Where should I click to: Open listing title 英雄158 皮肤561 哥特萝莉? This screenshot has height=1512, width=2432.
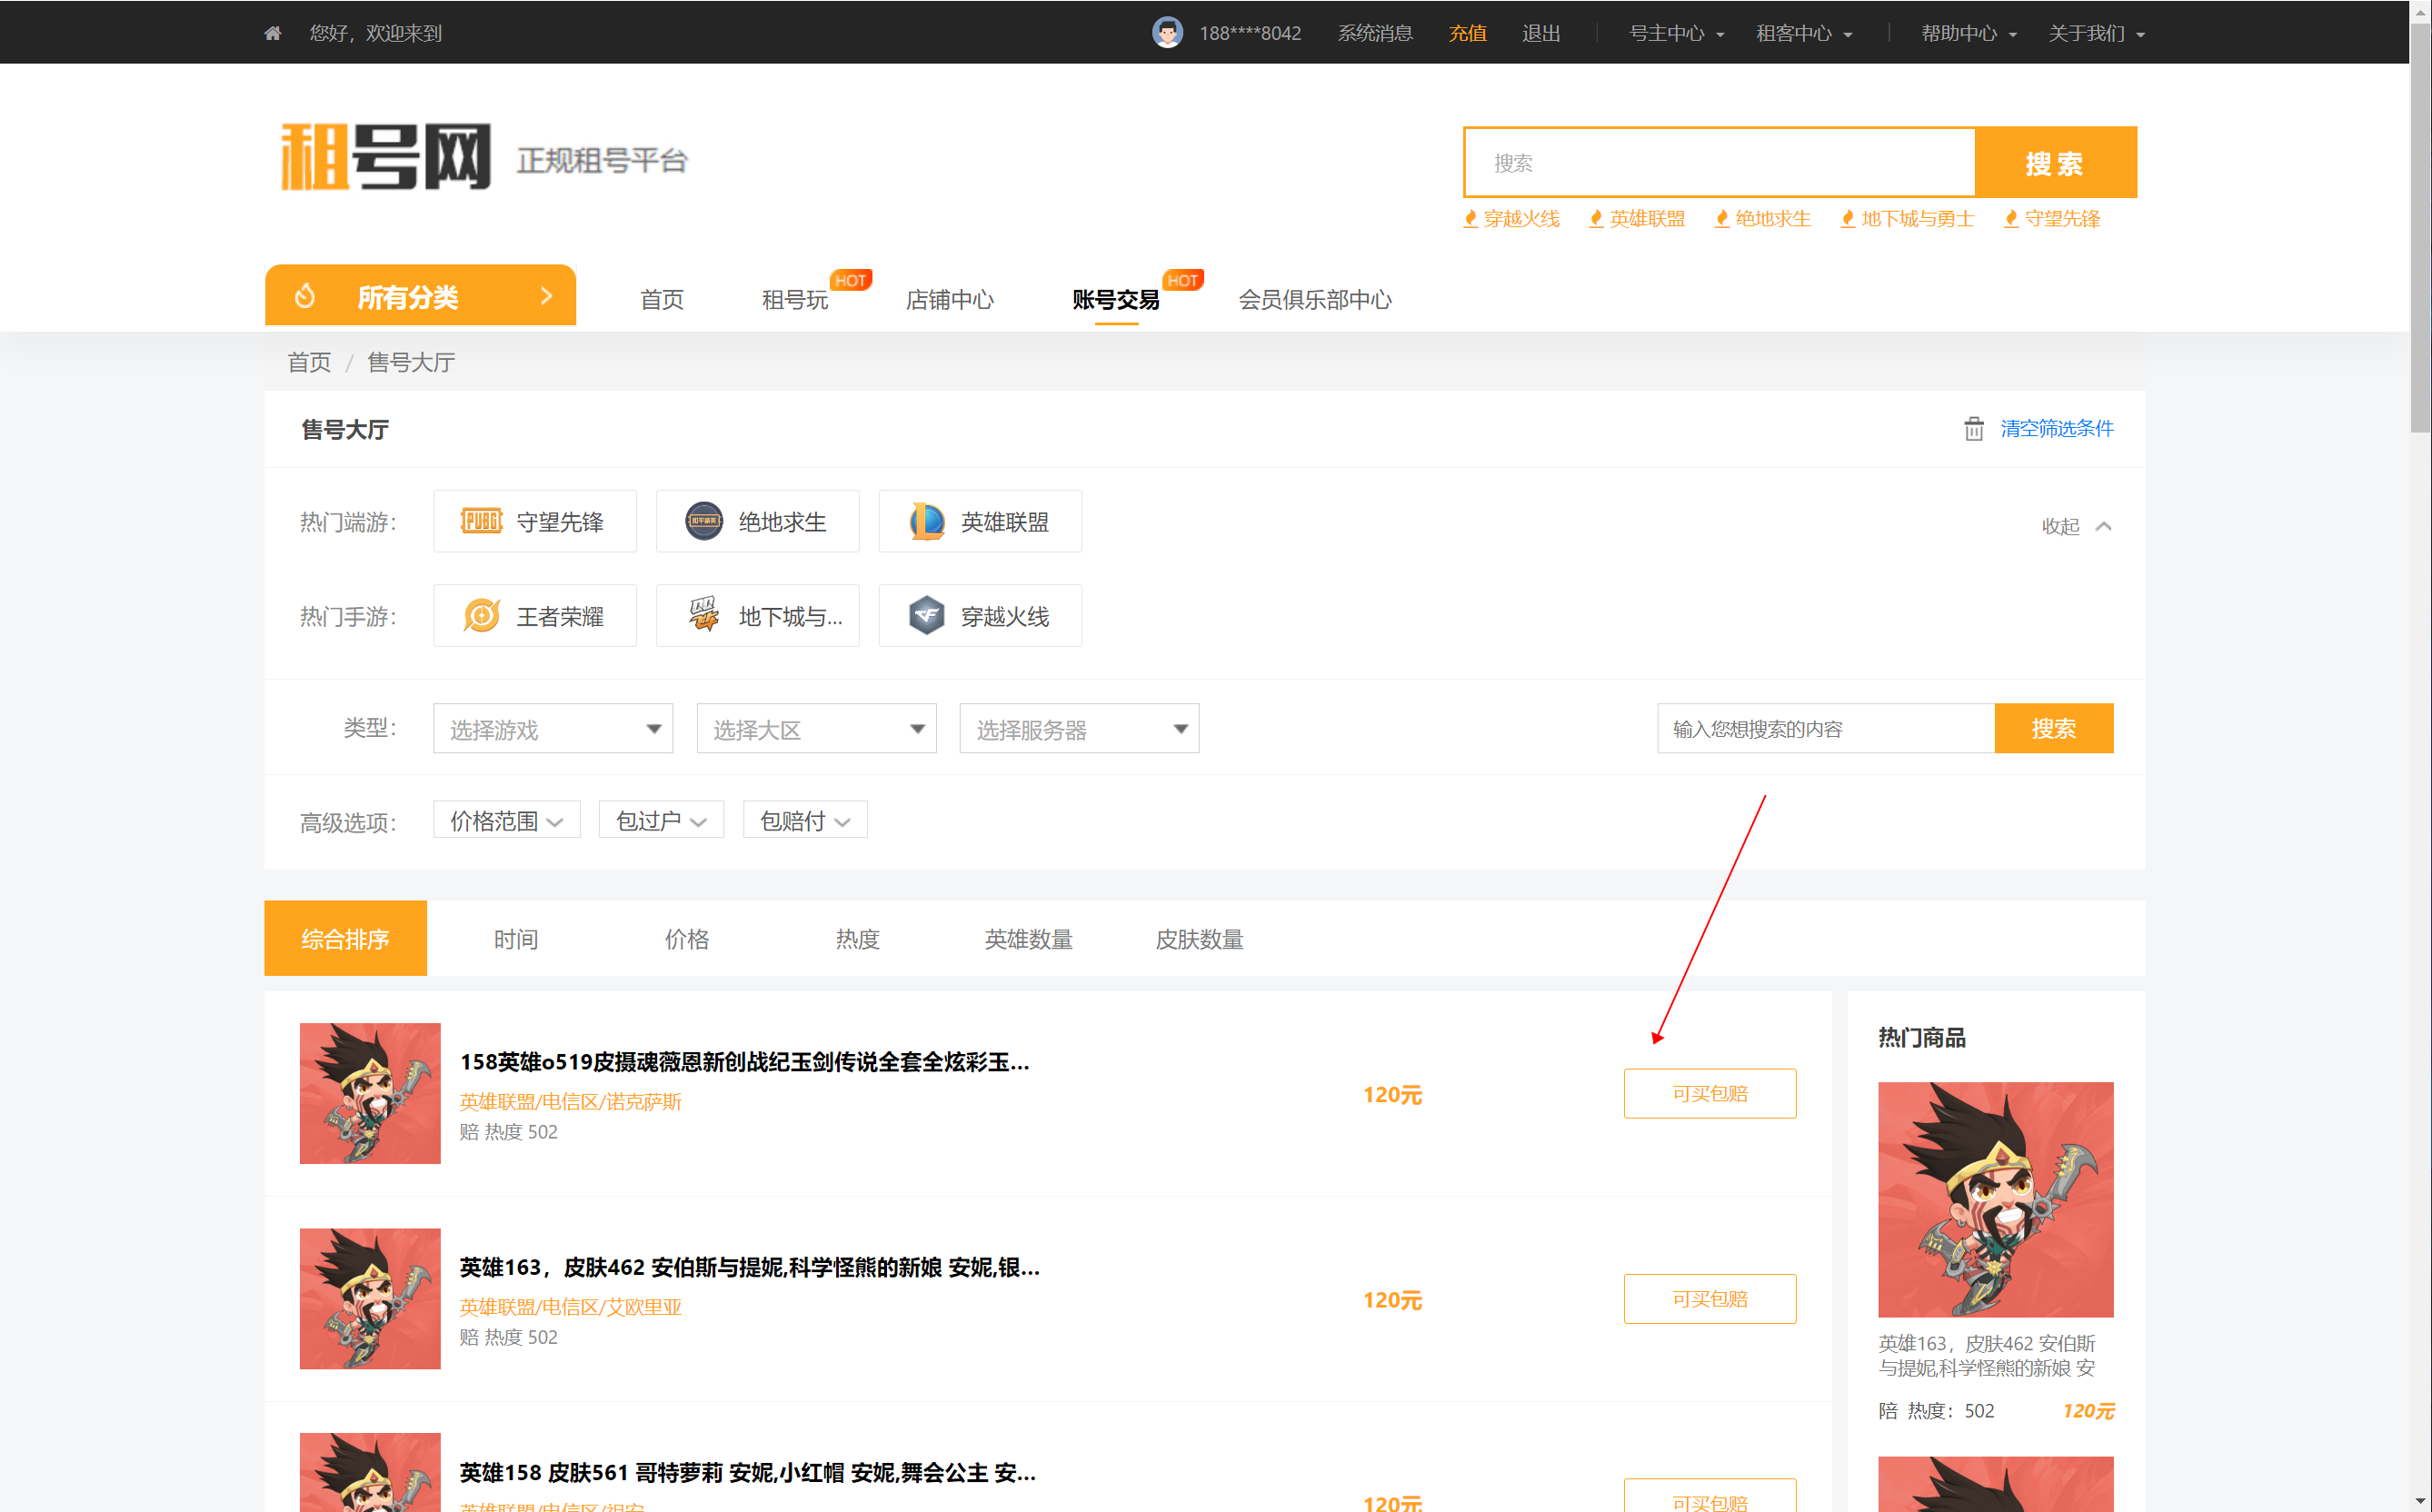click(747, 1472)
